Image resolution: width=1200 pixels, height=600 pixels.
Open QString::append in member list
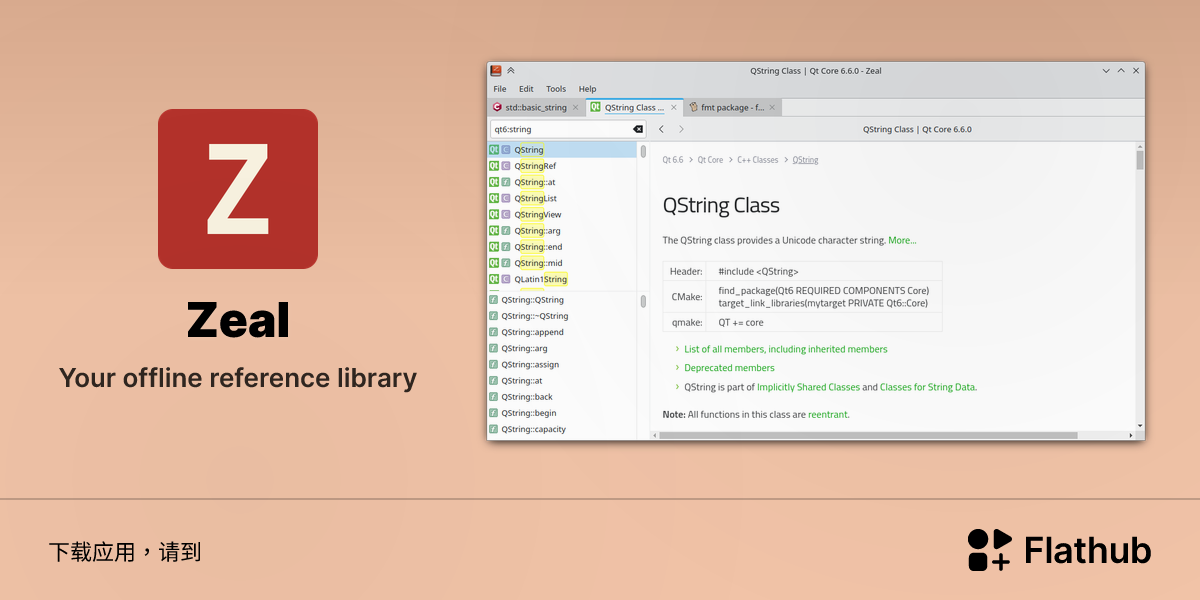pos(532,332)
